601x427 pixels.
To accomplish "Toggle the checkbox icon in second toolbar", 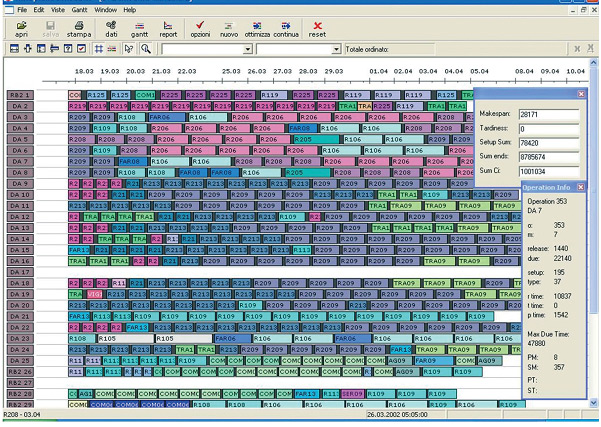I will coord(82,48).
